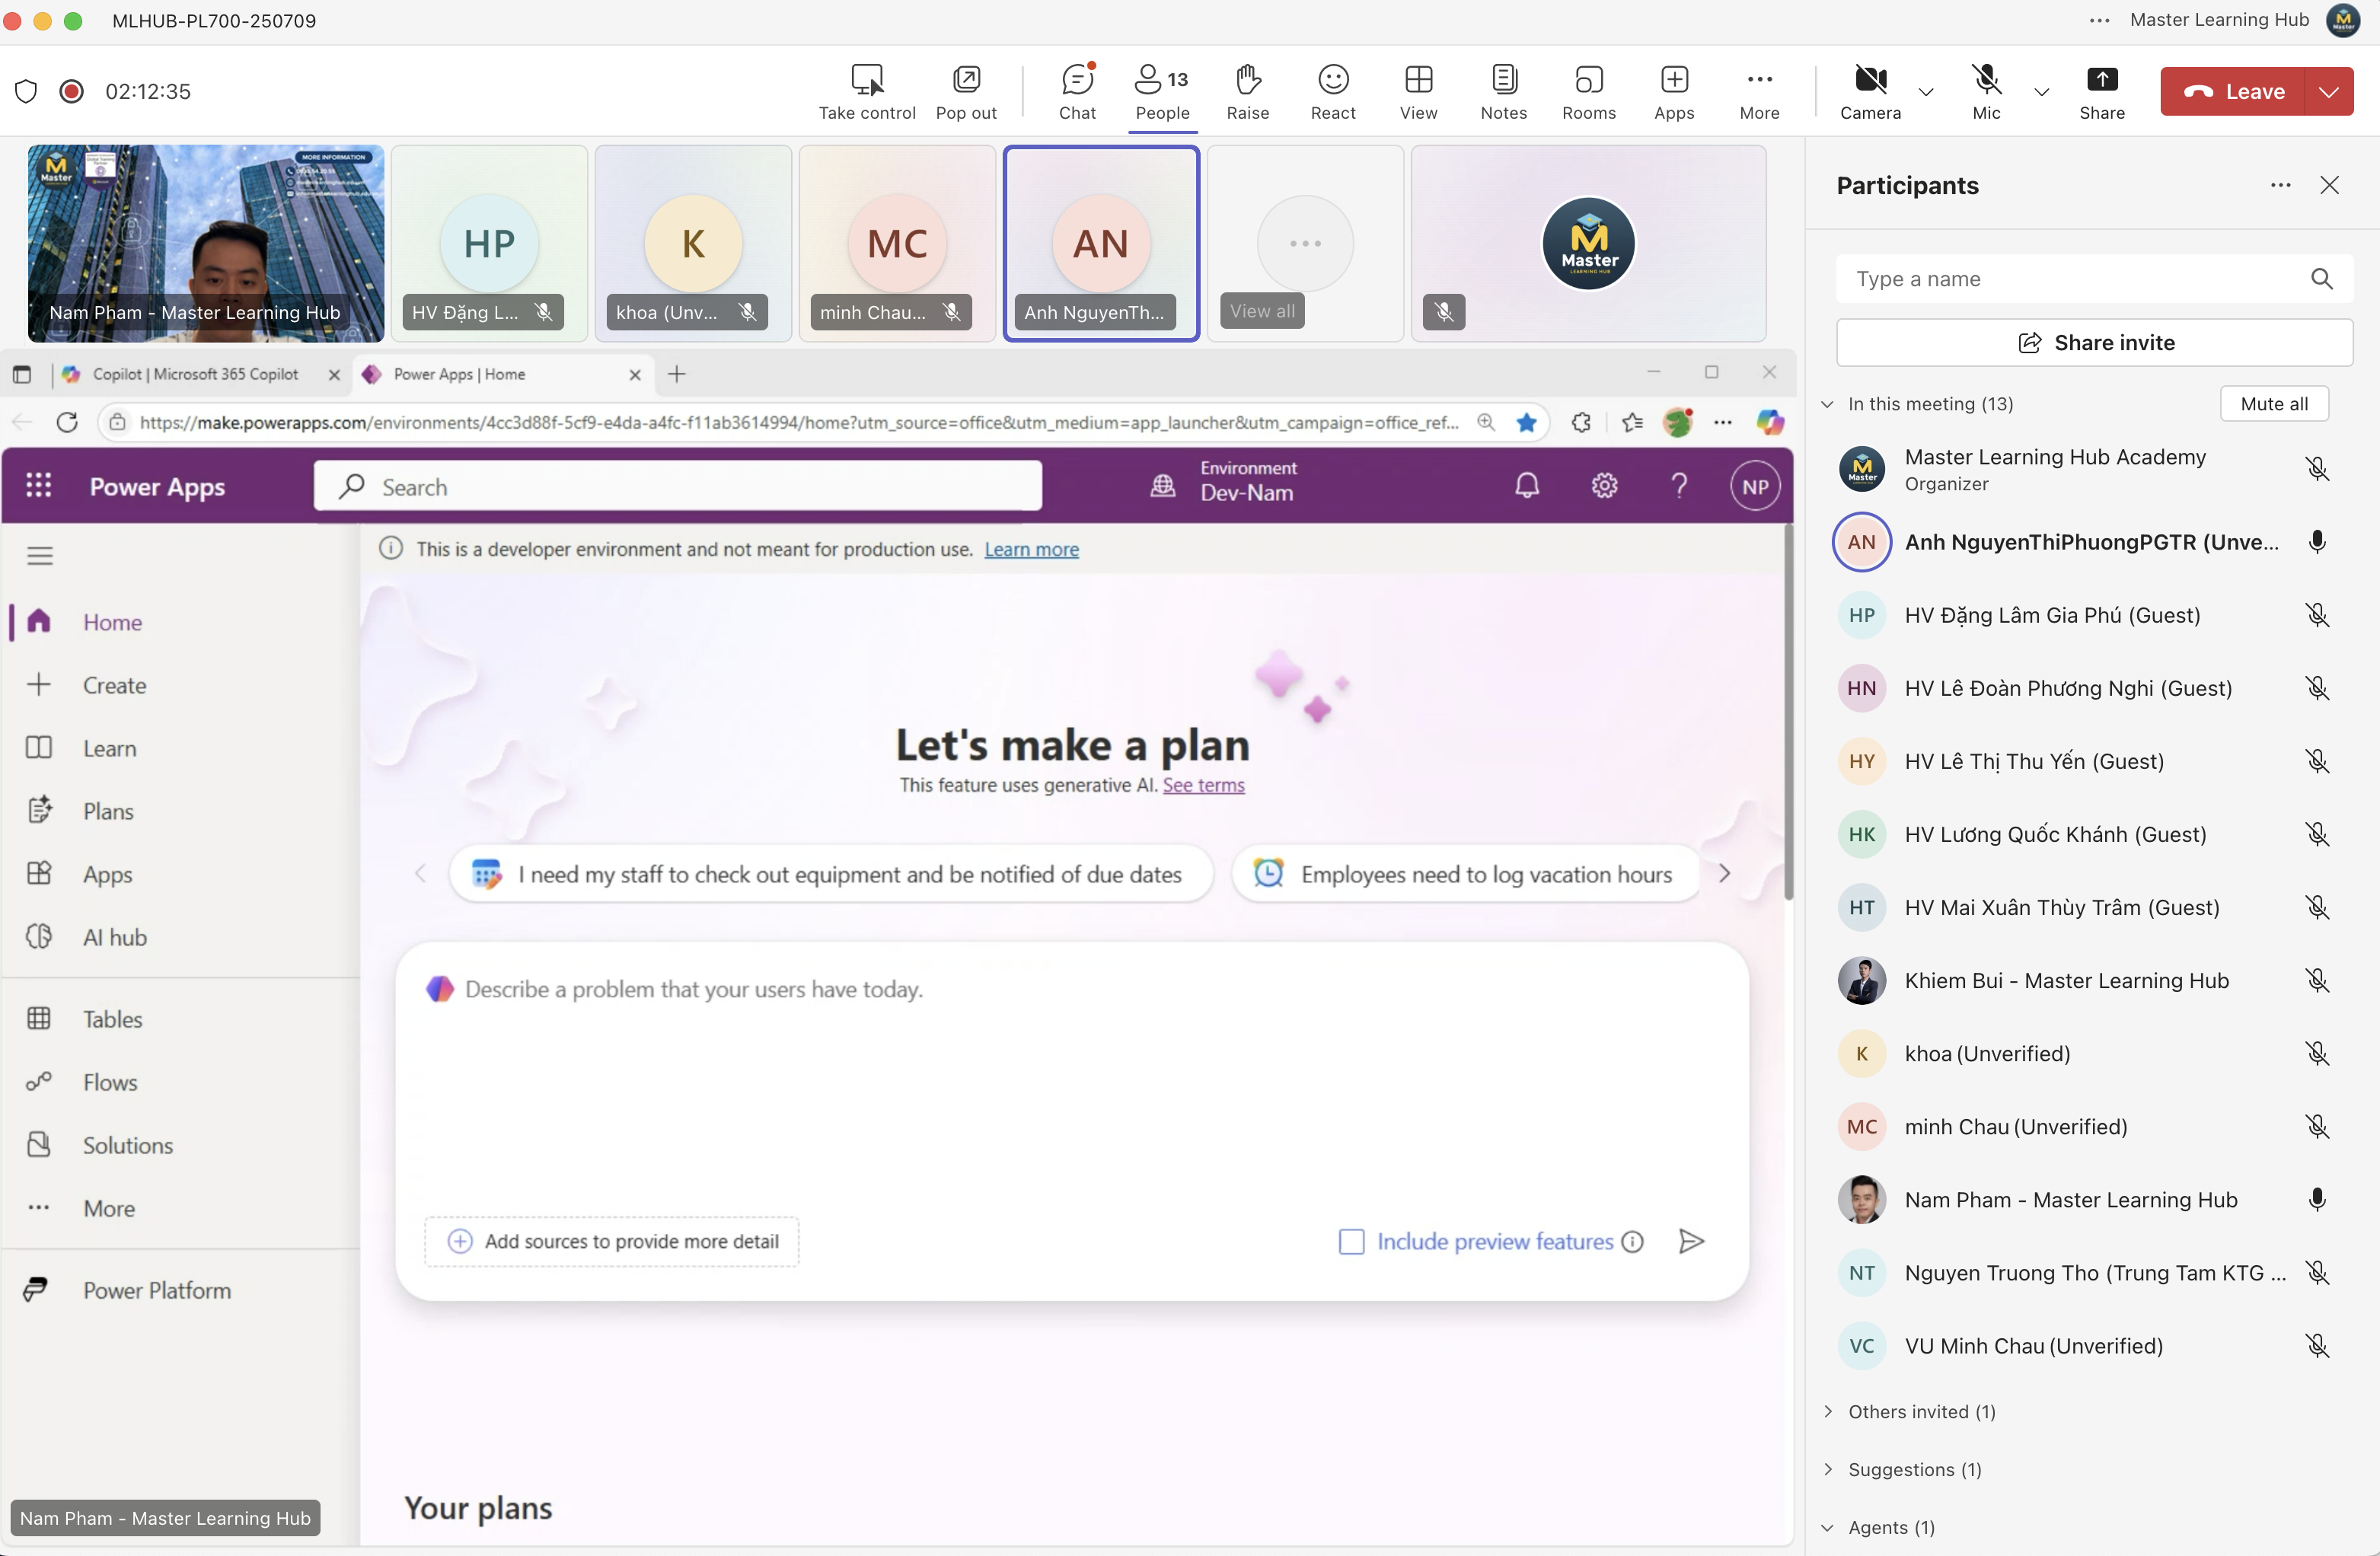Mute Anh NguyenThiPhuongPGTR's microphone
2380x1556 pixels.
(x=2316, y=542)
